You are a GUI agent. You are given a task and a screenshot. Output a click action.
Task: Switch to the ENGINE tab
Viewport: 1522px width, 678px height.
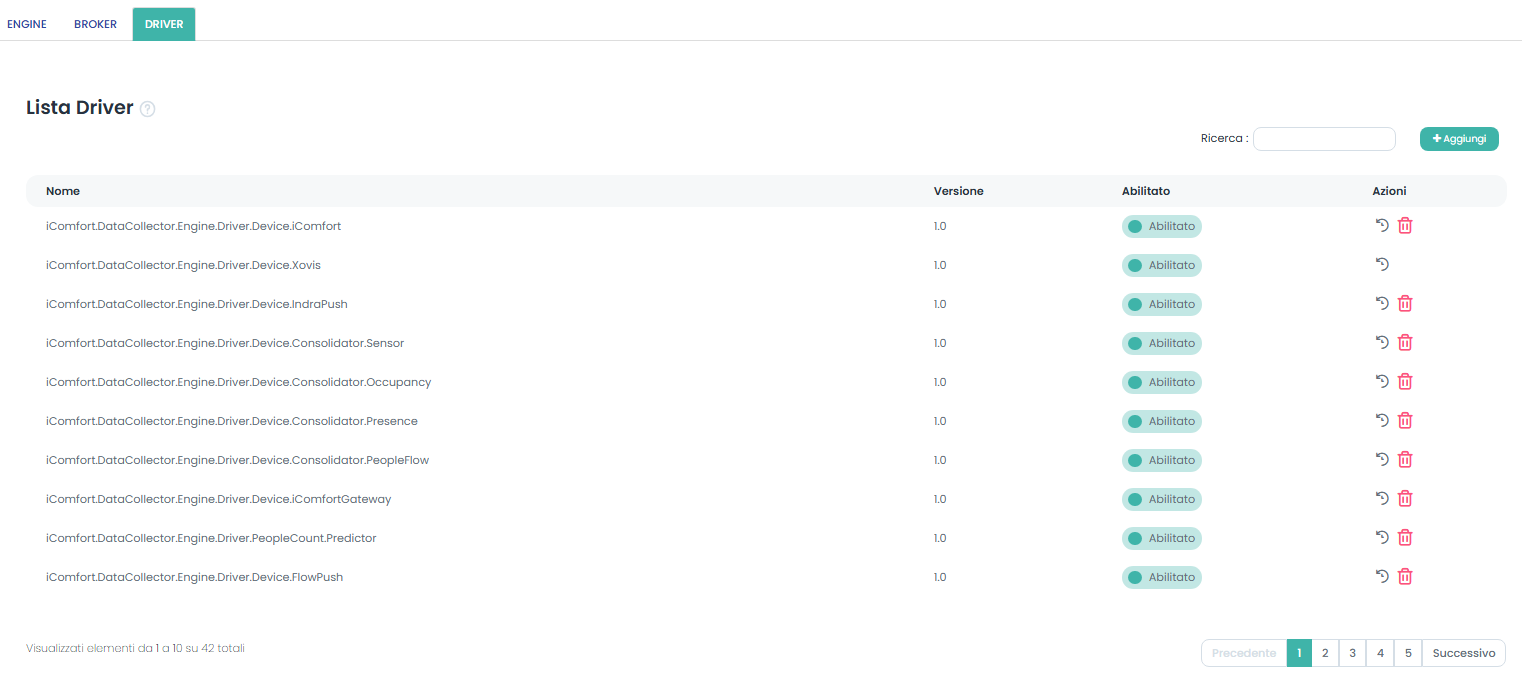click(x=27, y=24)
